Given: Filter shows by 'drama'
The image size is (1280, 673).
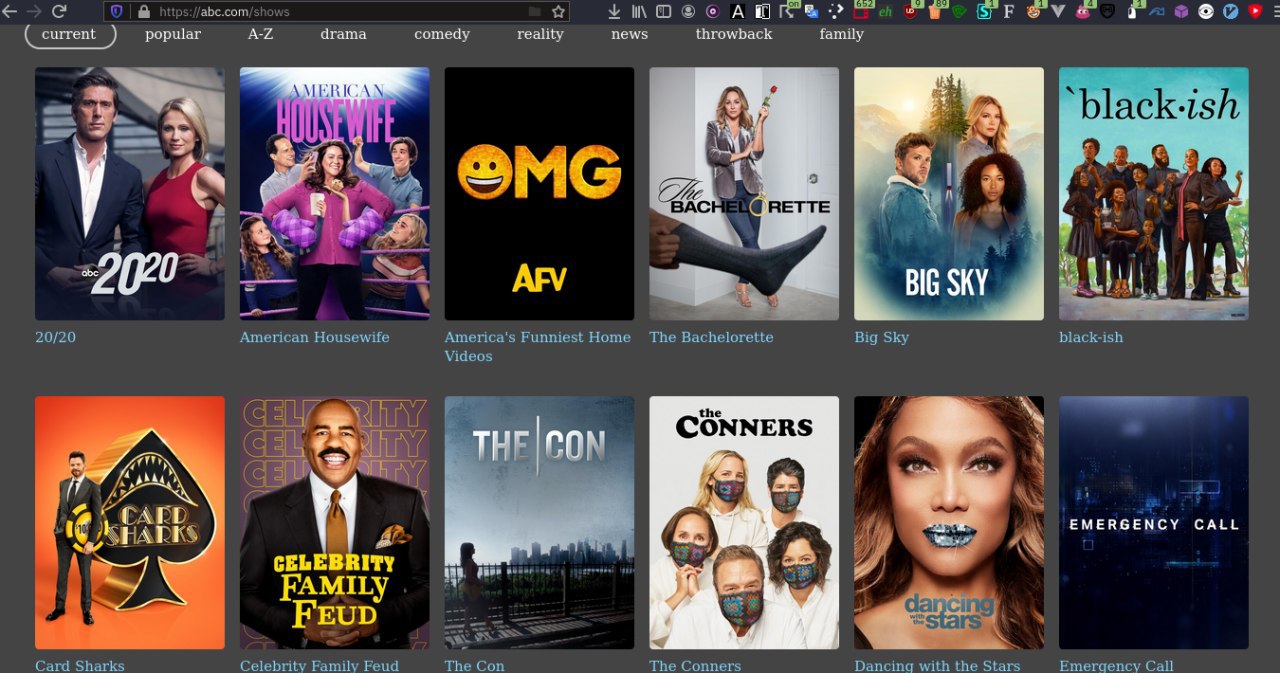Looking at the screenshot, I should pos(343,34).
